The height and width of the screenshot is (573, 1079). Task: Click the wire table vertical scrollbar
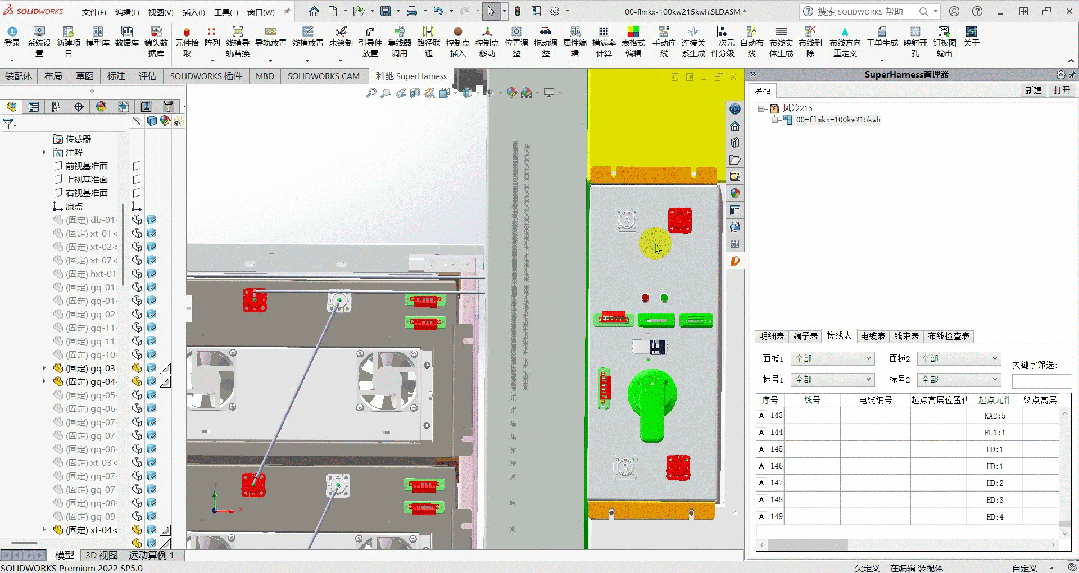pos(1066,471)
